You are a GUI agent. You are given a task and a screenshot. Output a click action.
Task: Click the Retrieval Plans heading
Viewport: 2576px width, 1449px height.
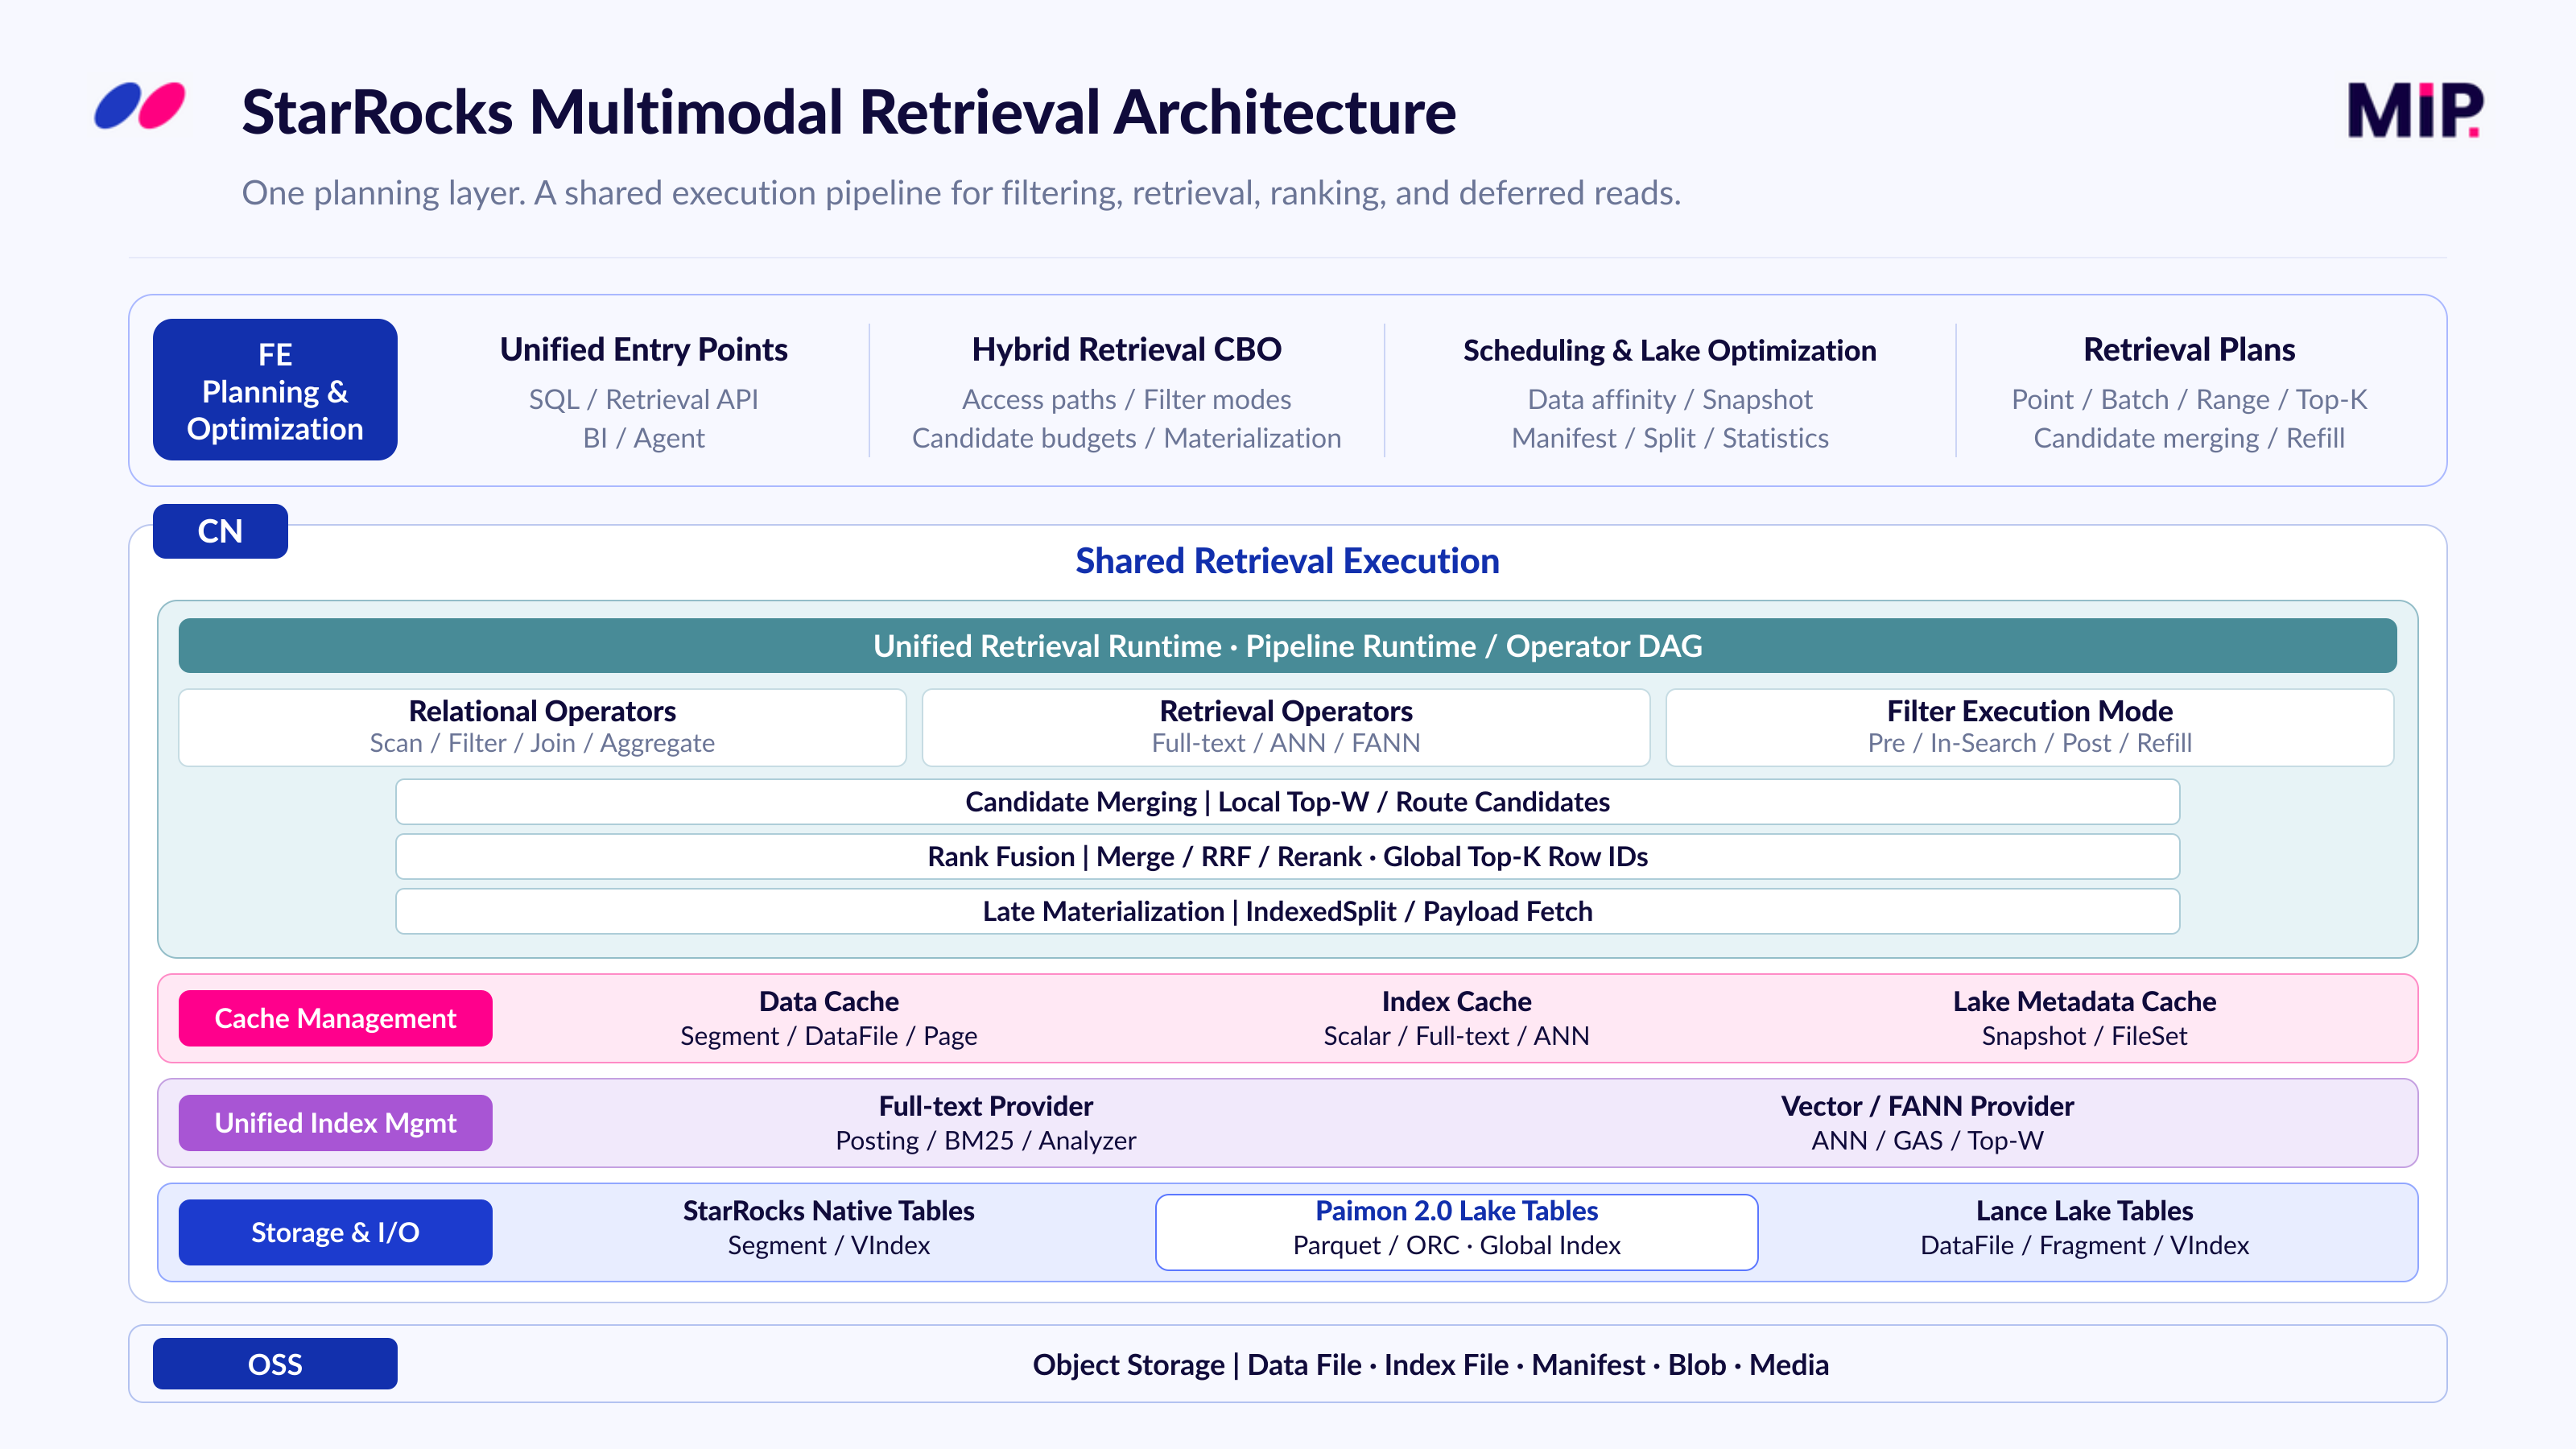[2190, 350]
